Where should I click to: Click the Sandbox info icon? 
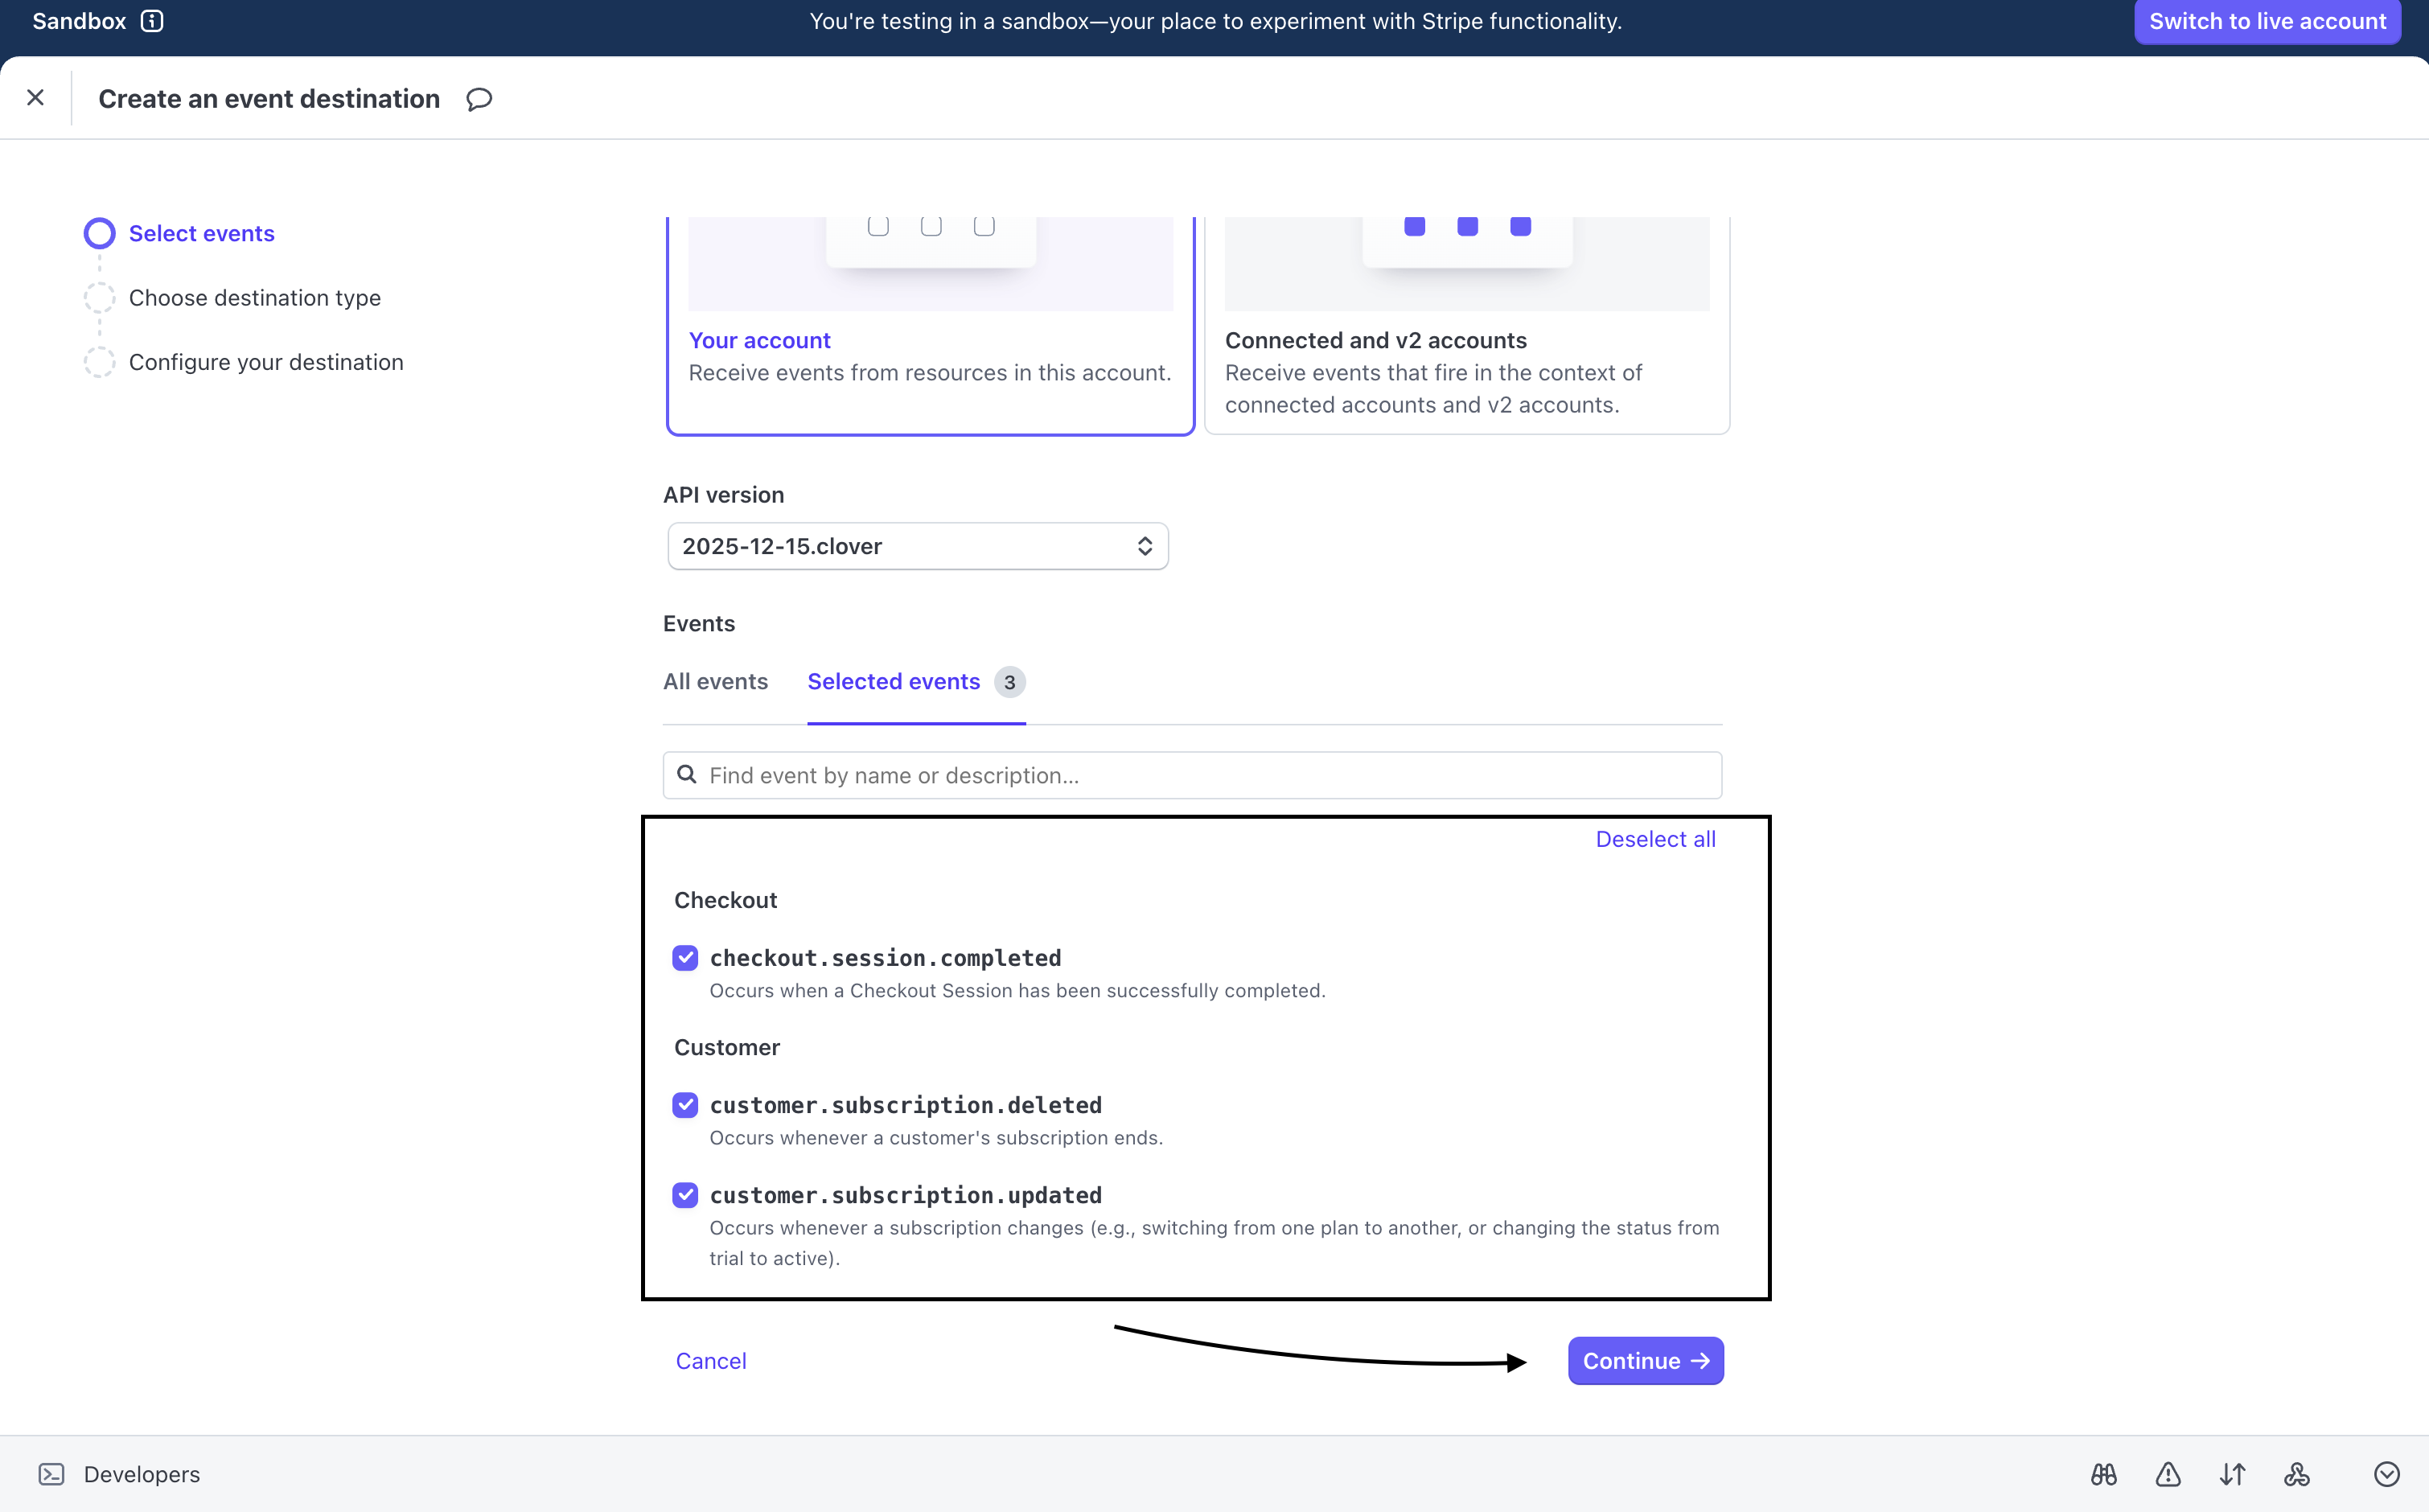[x=152, y=20]
